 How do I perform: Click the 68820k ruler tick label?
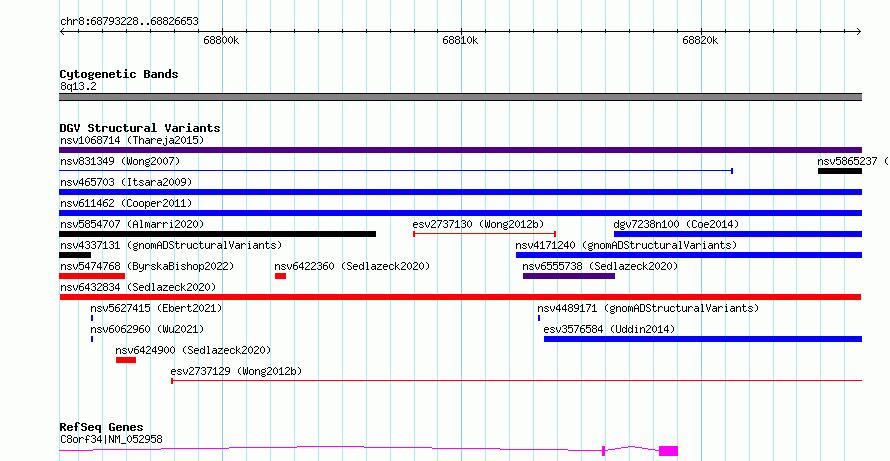point(700,40)
